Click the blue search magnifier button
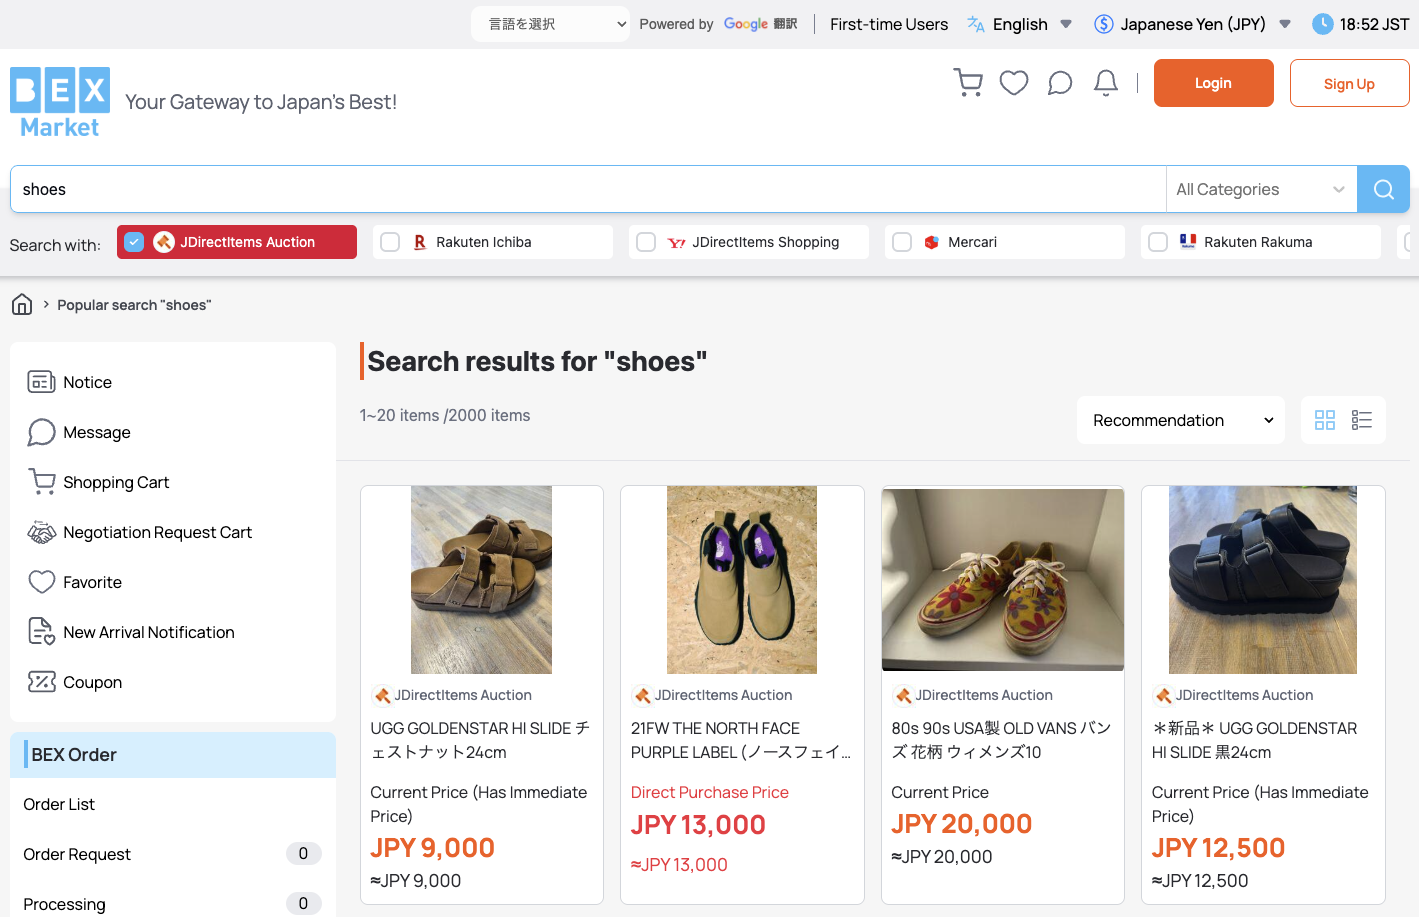The width and height of the screenshot is (1419, 917). click(1383, 189)
